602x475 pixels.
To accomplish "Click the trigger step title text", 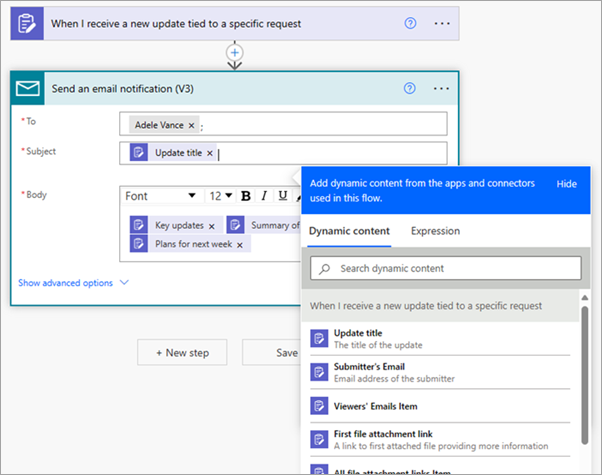I will pos(176,24).
